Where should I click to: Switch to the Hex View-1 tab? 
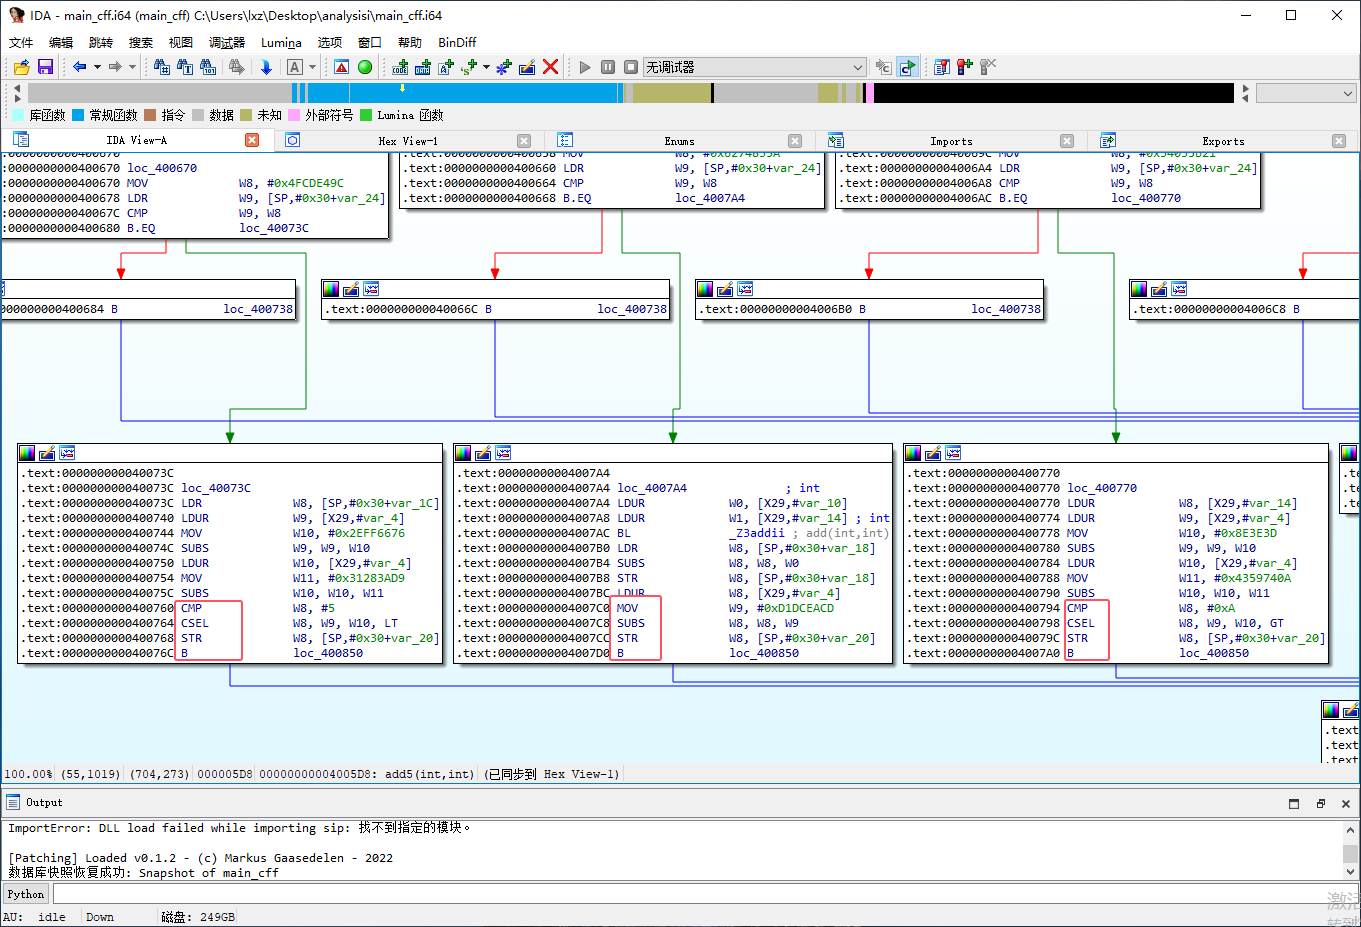coord(408,141)
